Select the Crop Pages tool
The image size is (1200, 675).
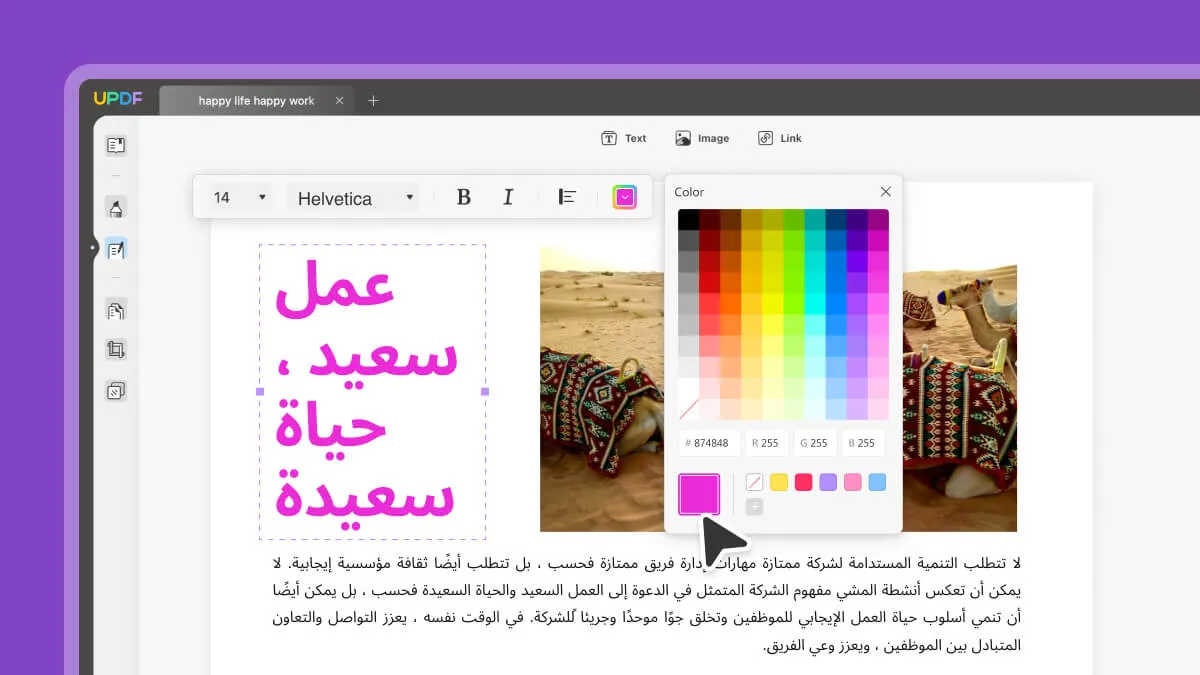(116, 349)
